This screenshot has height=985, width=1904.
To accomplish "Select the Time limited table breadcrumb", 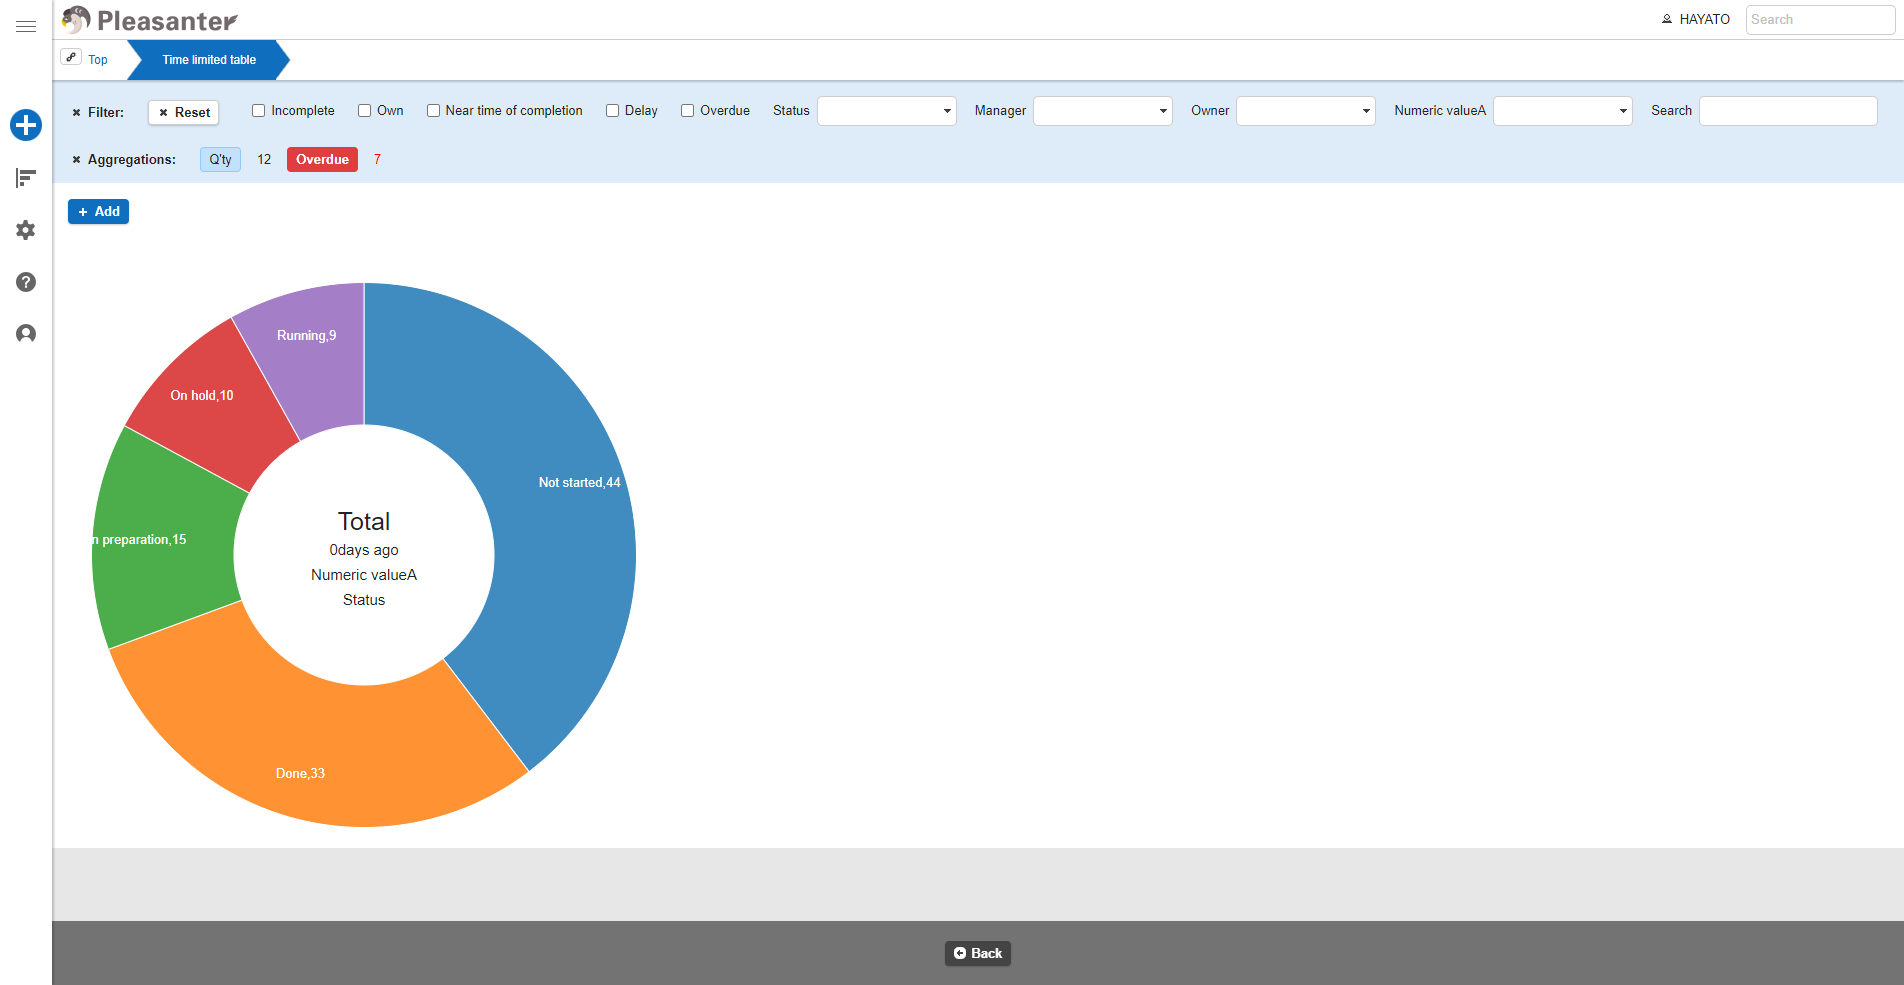I will tap(209, 60).
